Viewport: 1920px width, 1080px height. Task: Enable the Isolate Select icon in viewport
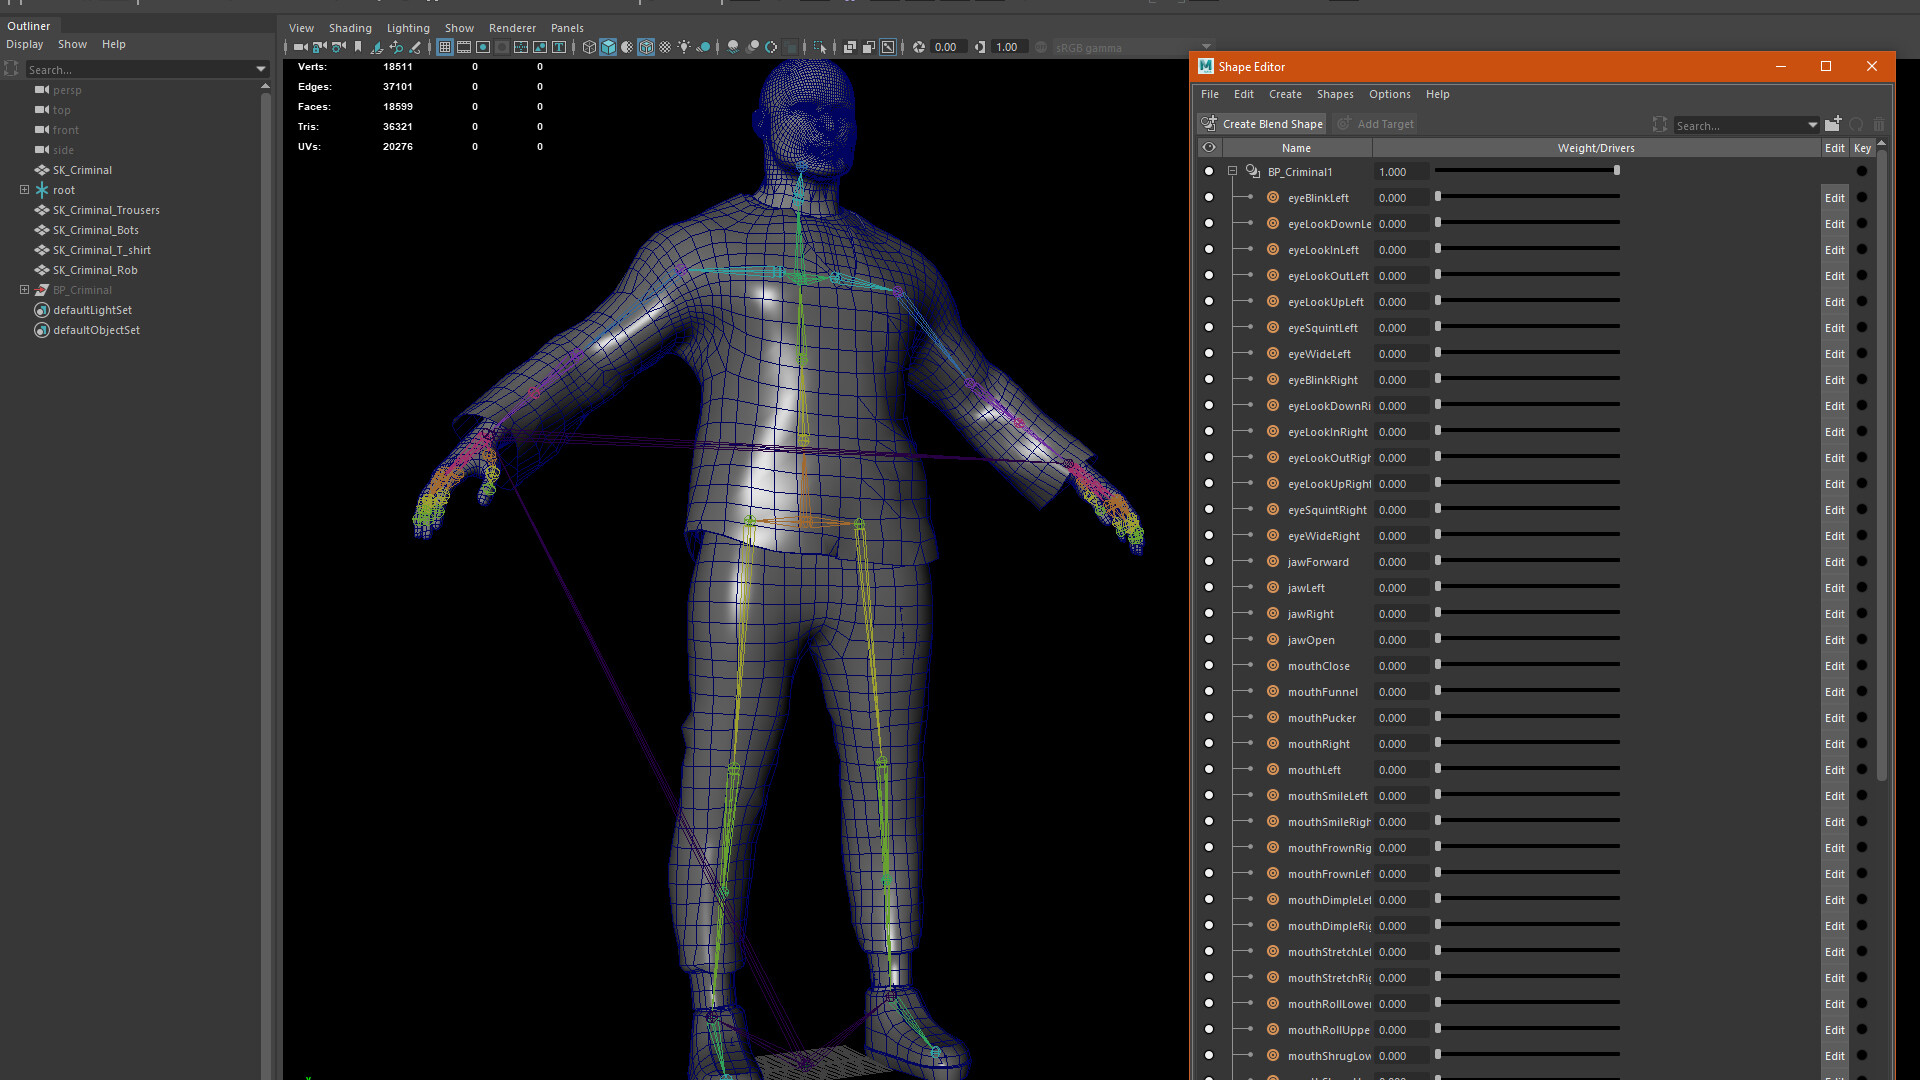pyautogui.click(x=820, y=47)
